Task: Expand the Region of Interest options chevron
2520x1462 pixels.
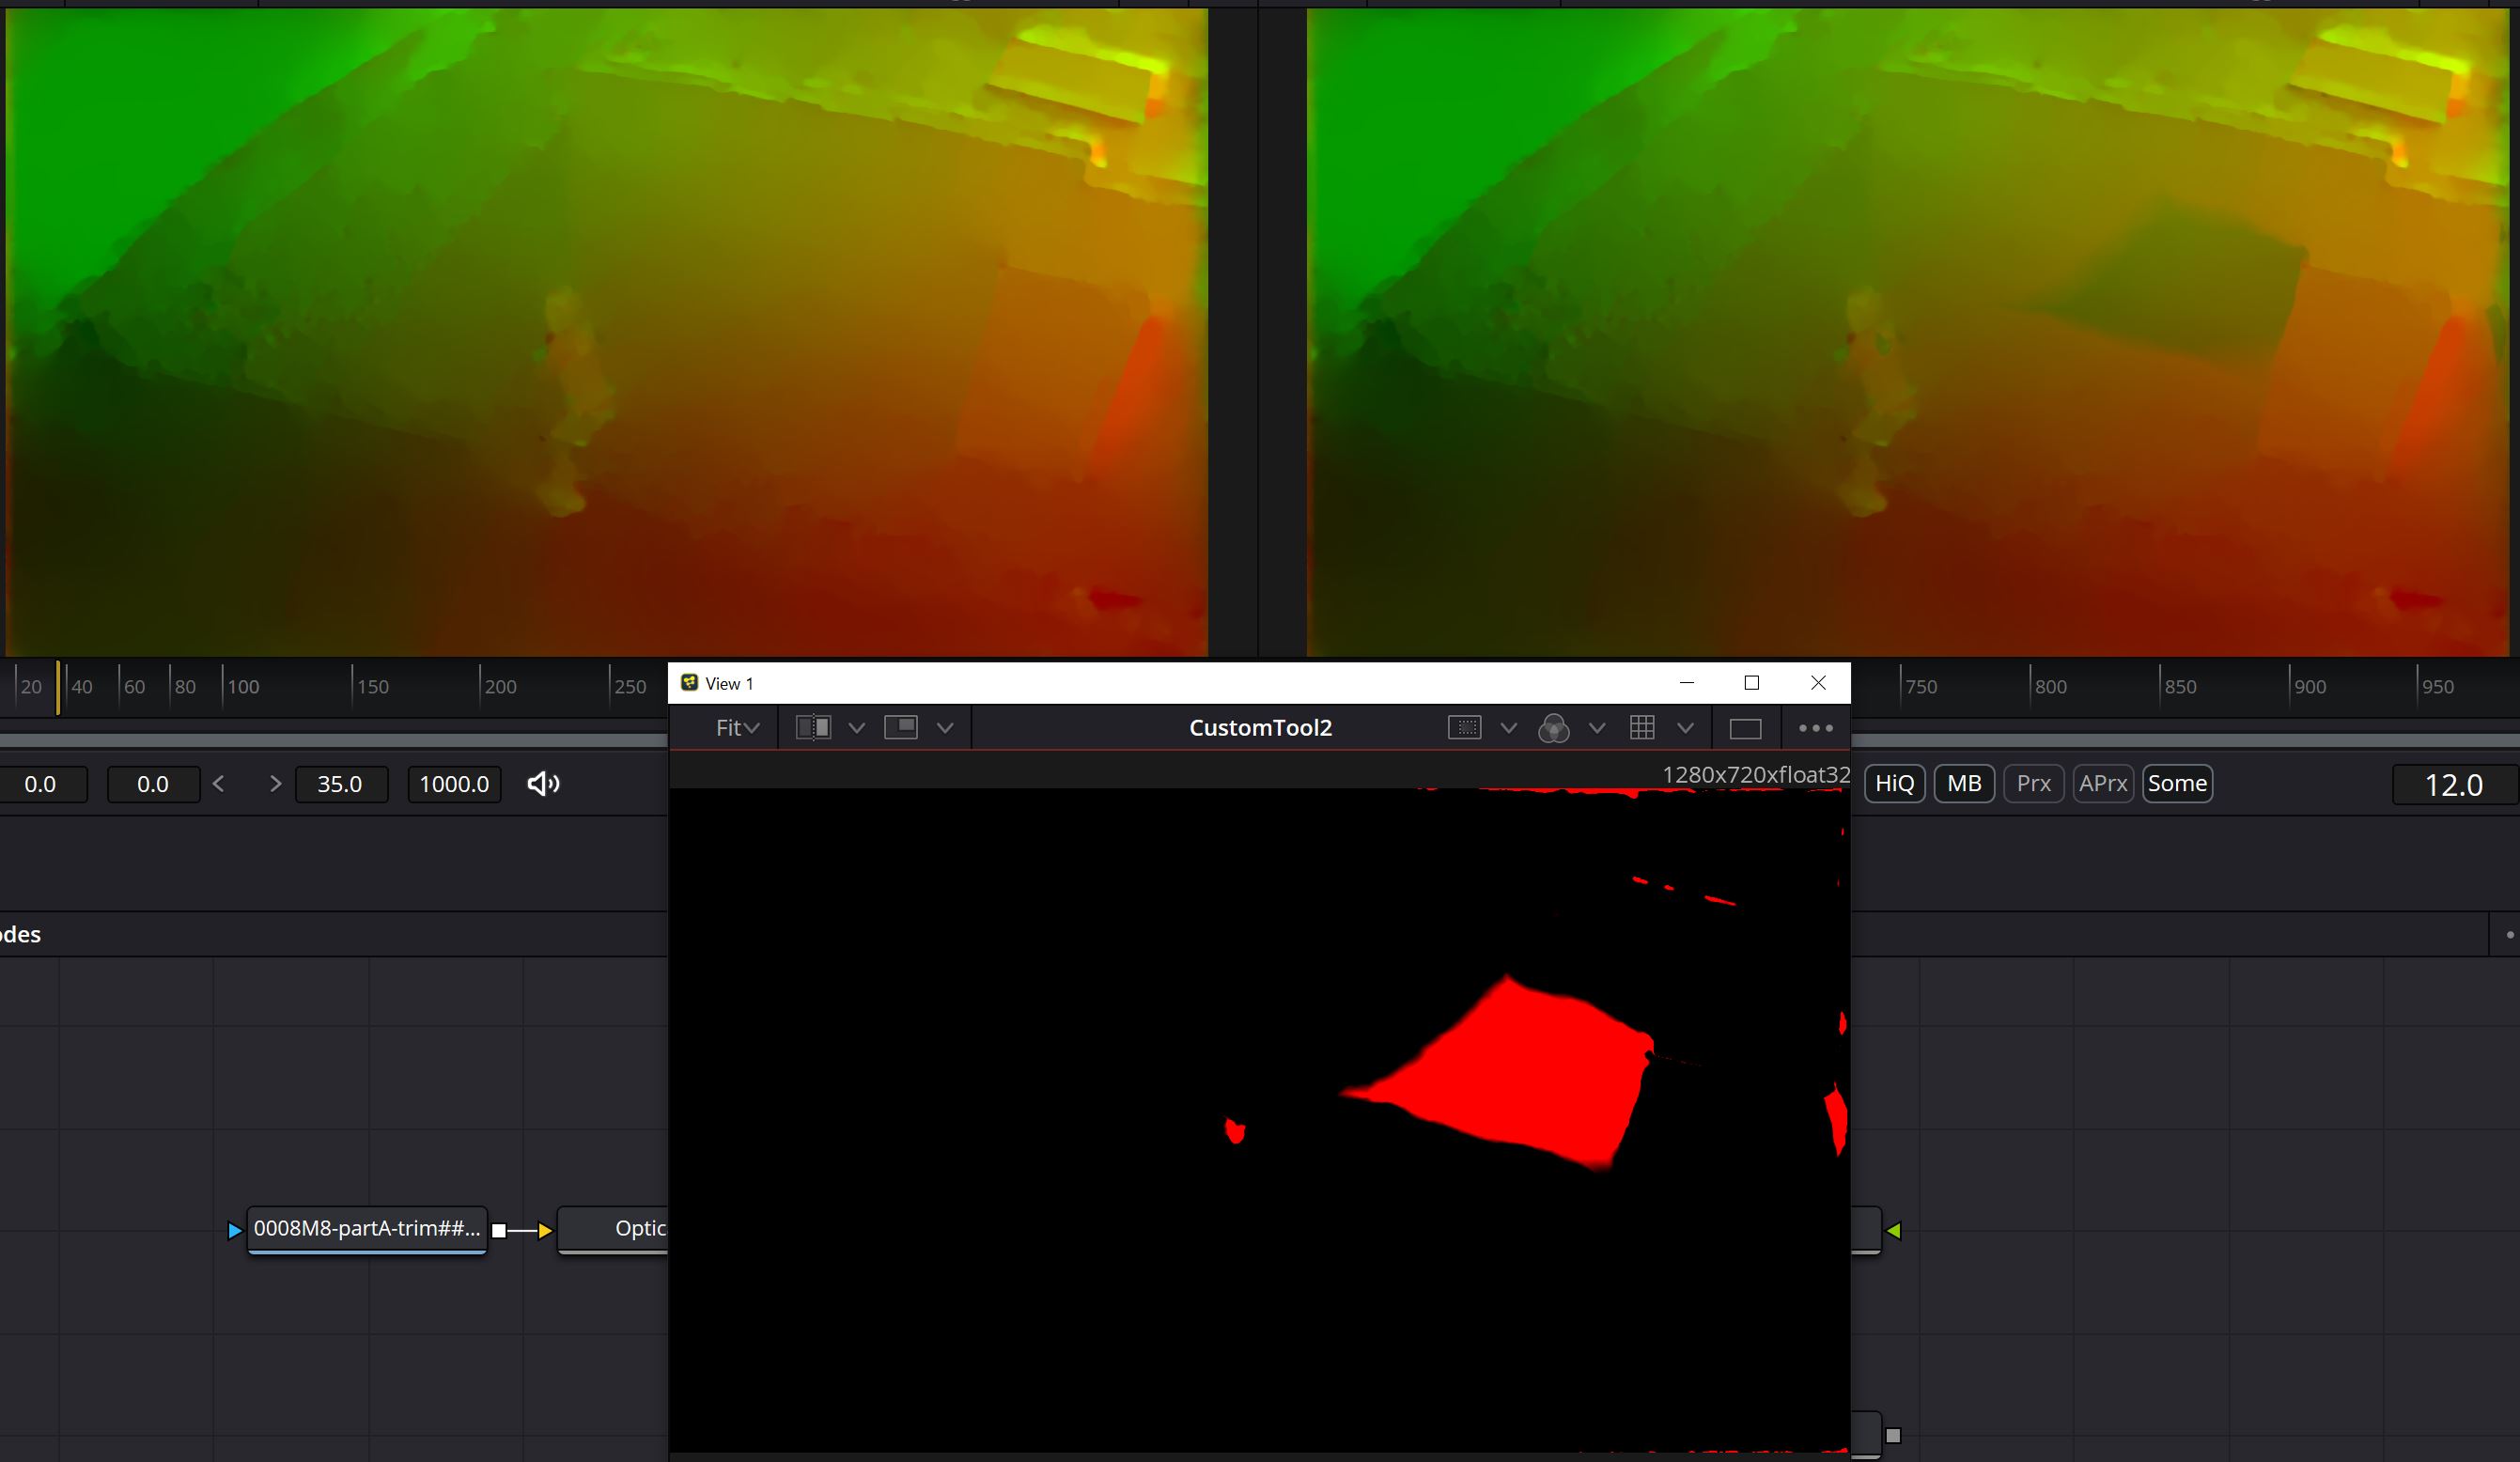Action: [x=1509, y=728]
